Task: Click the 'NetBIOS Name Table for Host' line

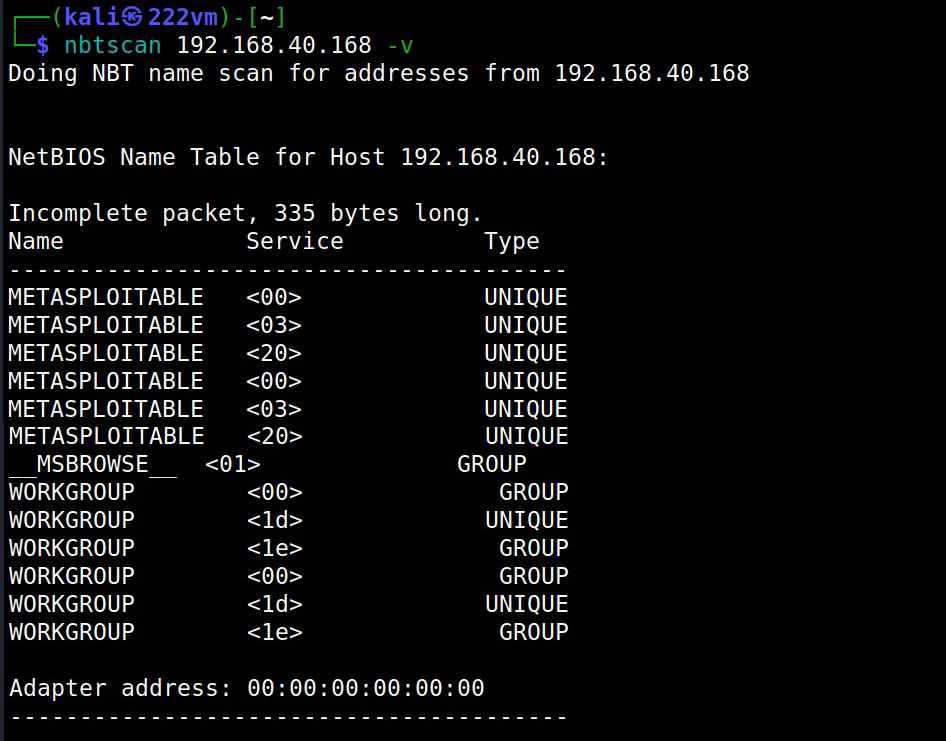Action: pos(308,157)
